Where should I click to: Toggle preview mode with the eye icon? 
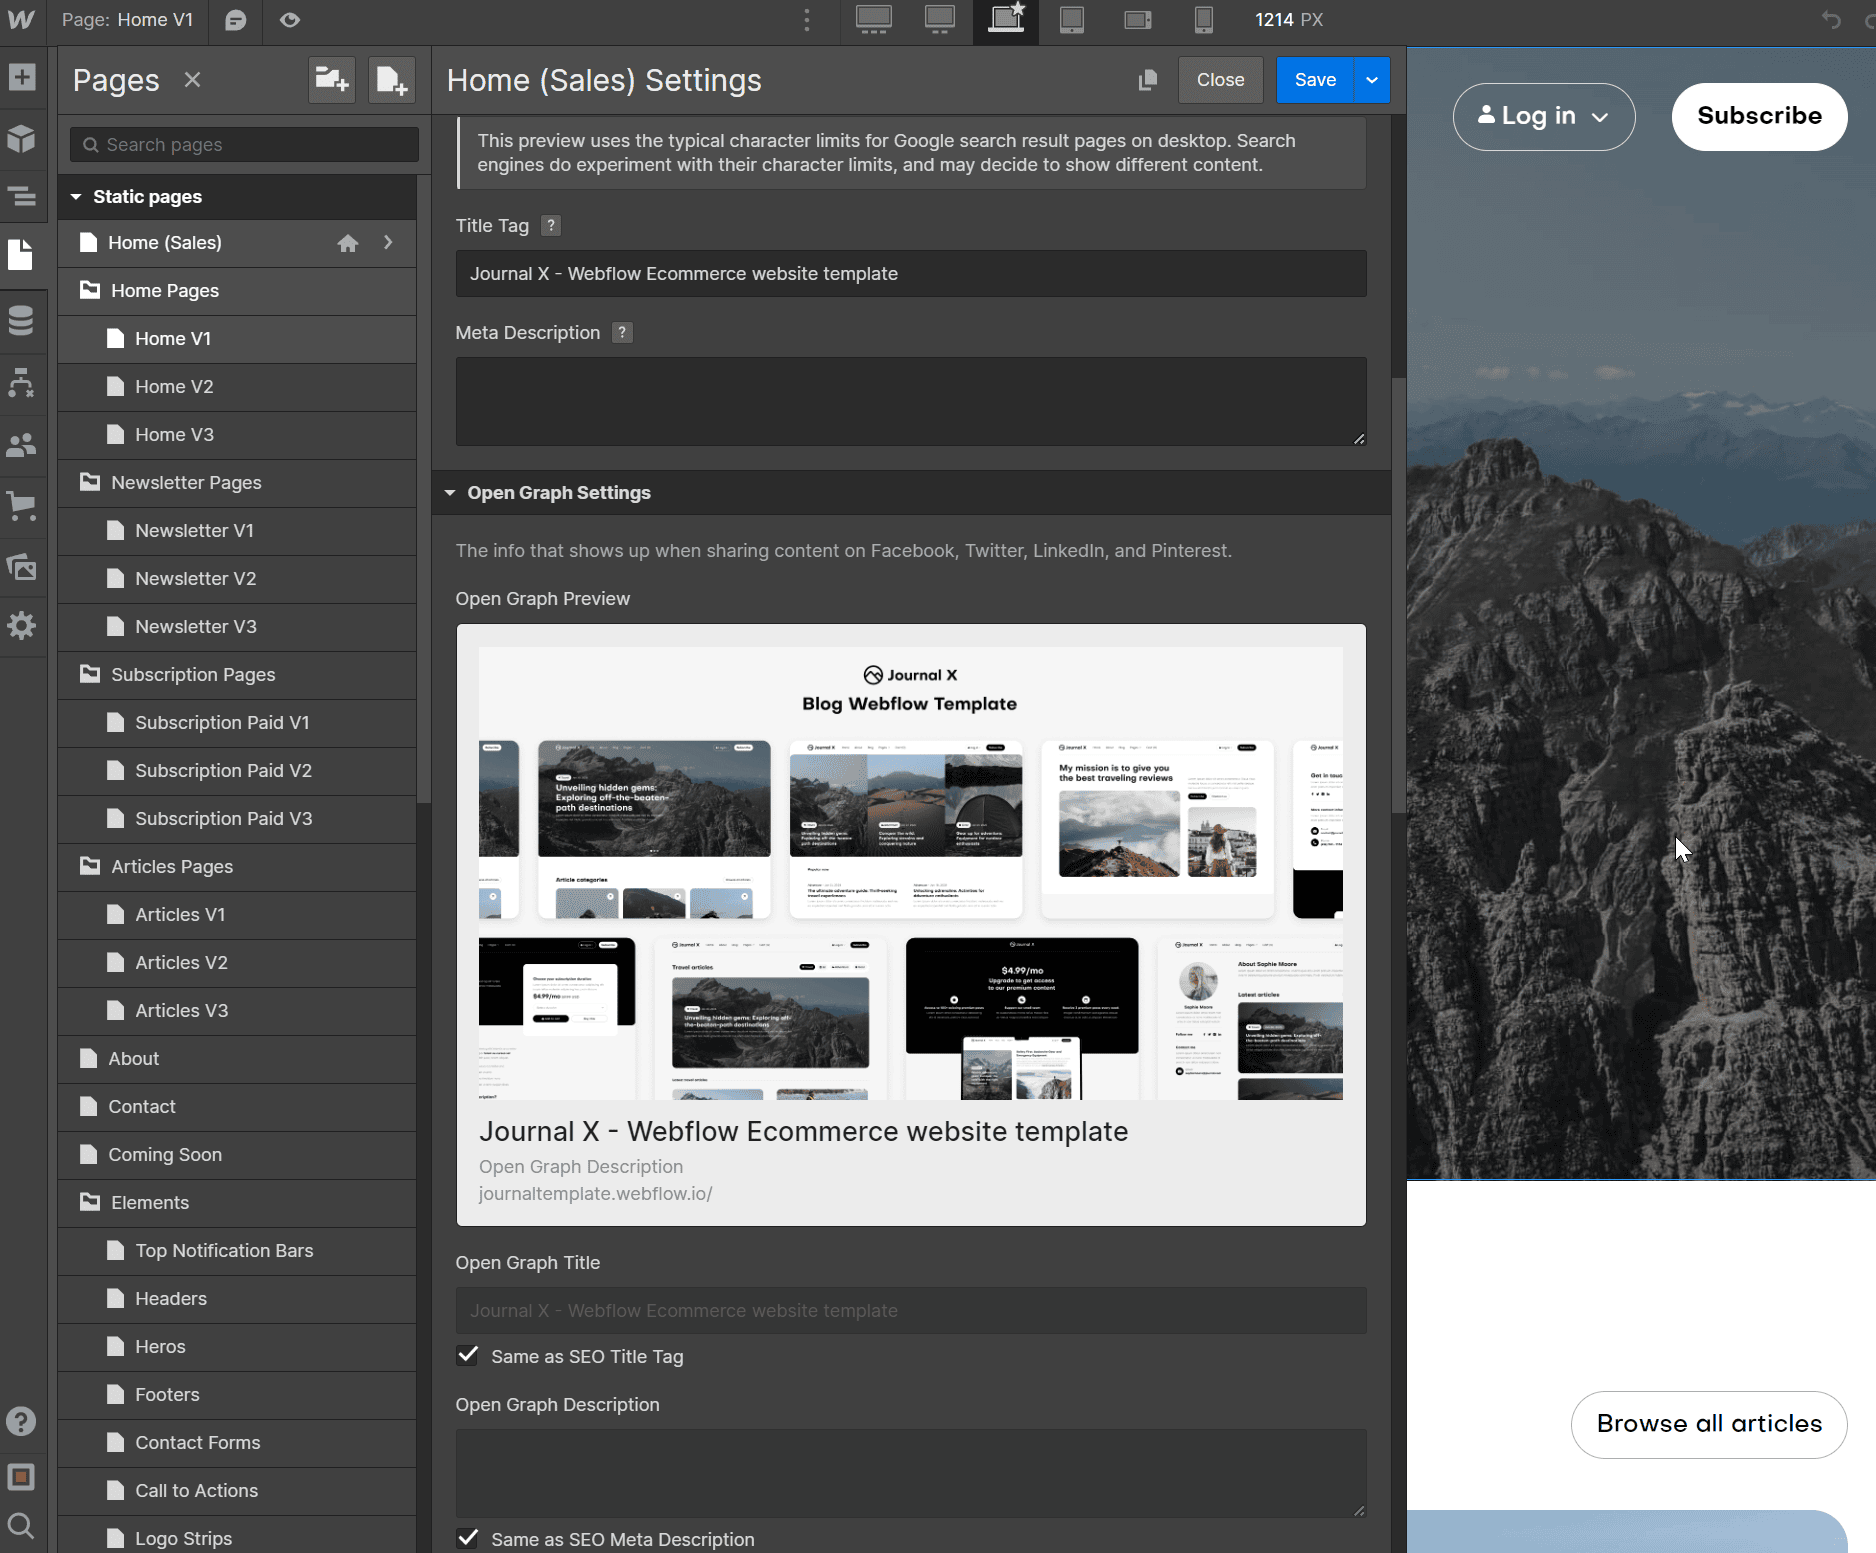point(289,20)
